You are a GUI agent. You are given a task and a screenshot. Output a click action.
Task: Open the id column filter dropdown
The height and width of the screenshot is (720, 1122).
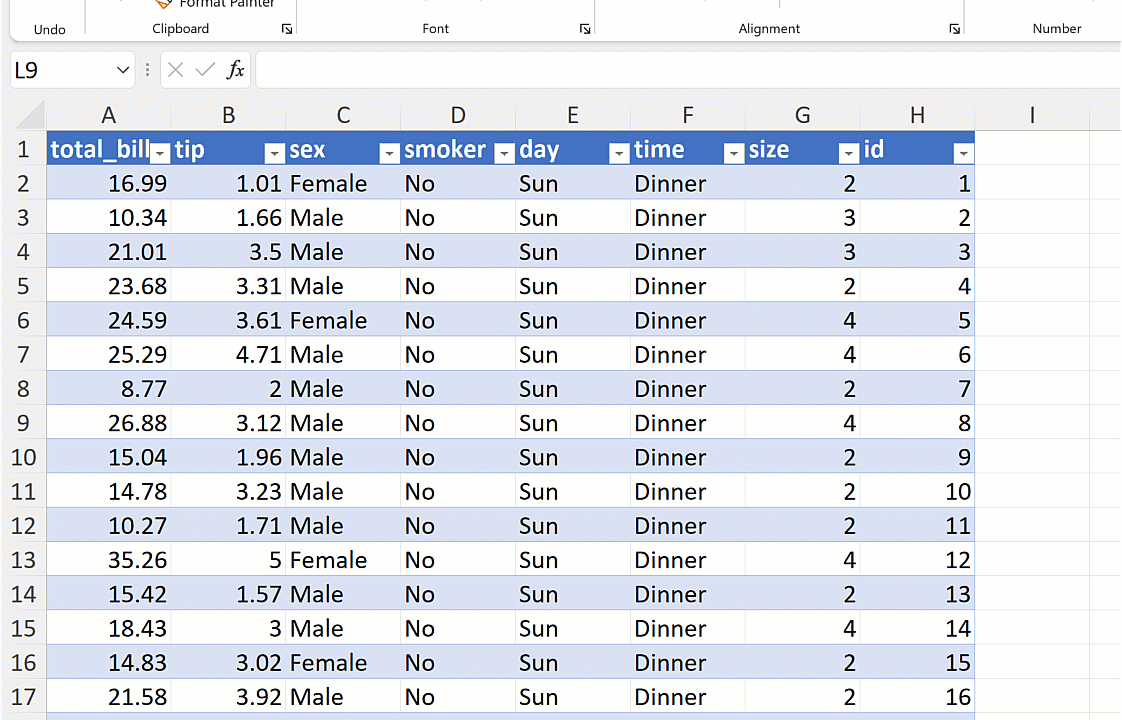click(963, 152)
